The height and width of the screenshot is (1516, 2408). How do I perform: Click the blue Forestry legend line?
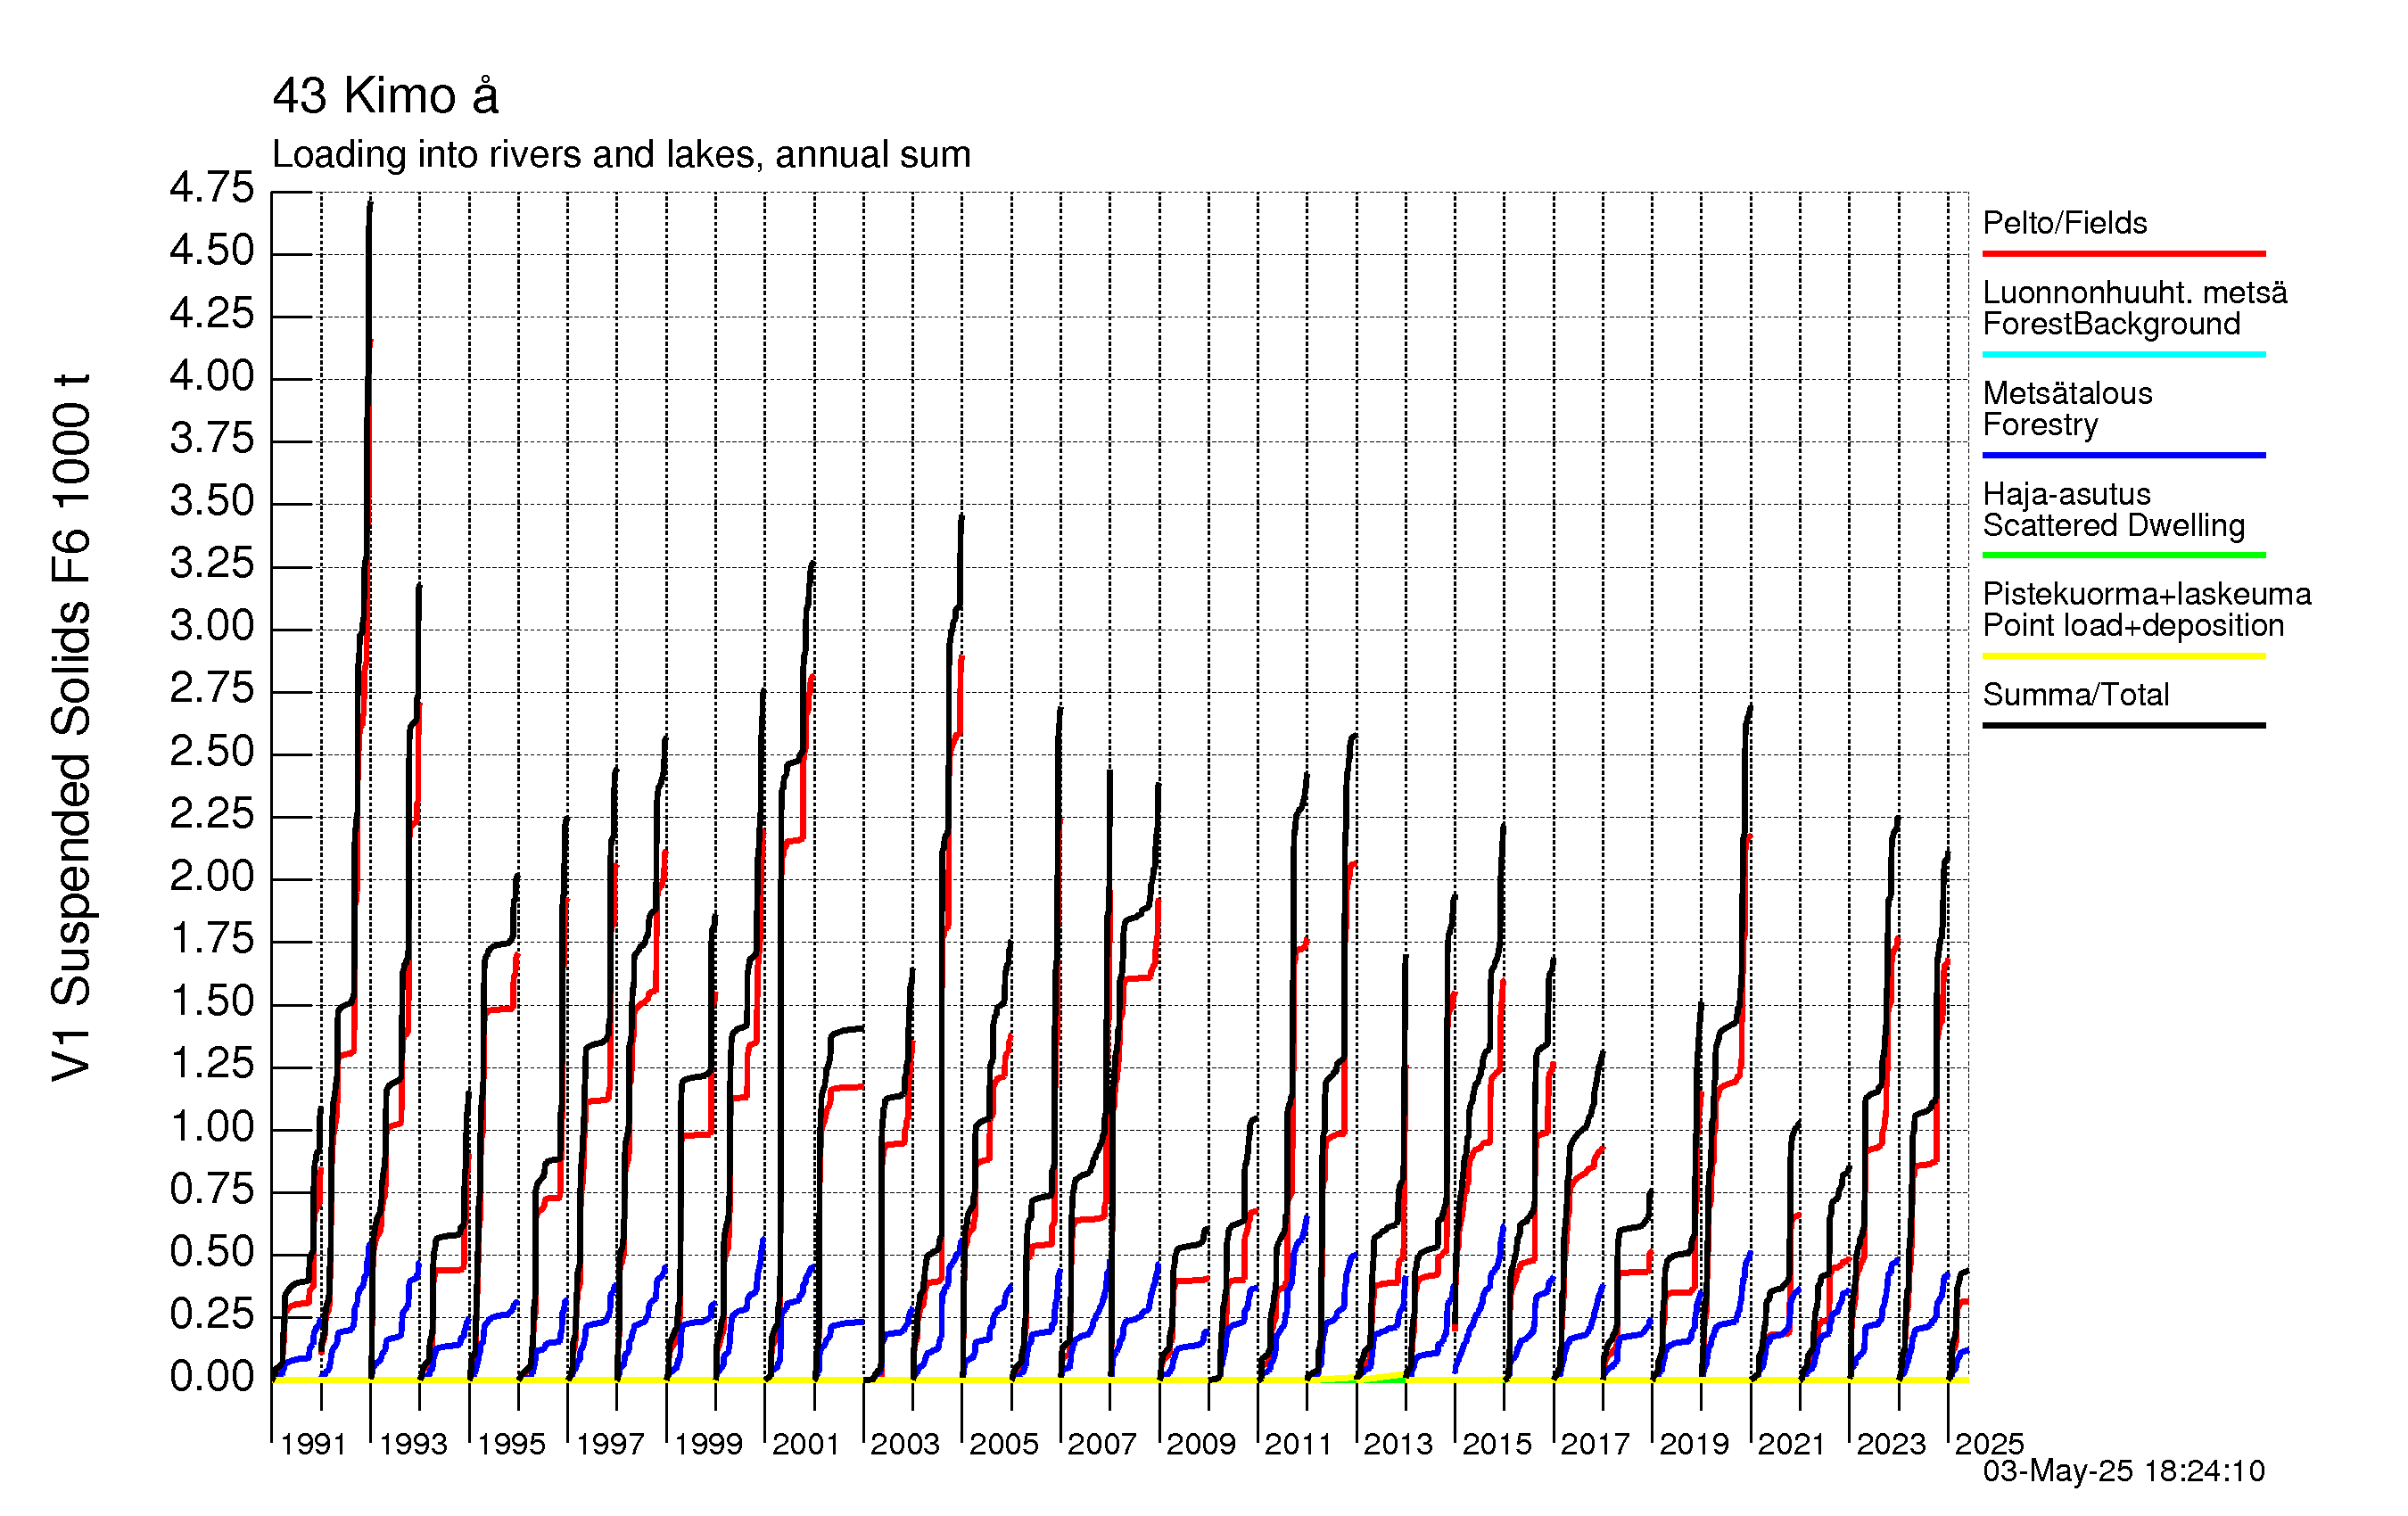(2124, 455)
